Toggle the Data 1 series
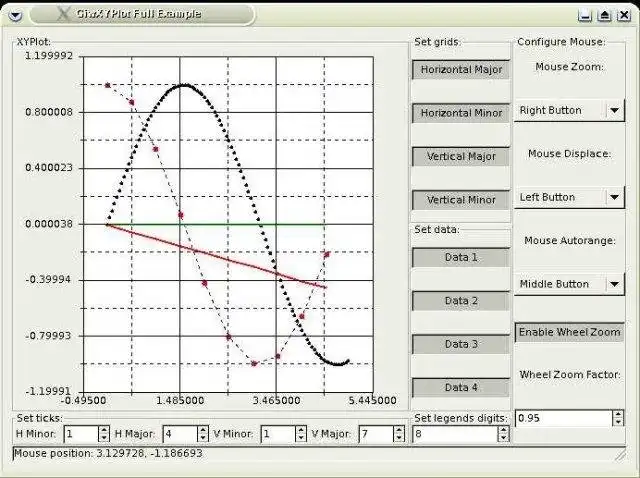This screenshot has width=640, height=478. pyautogui.click(x=461, y=258)
